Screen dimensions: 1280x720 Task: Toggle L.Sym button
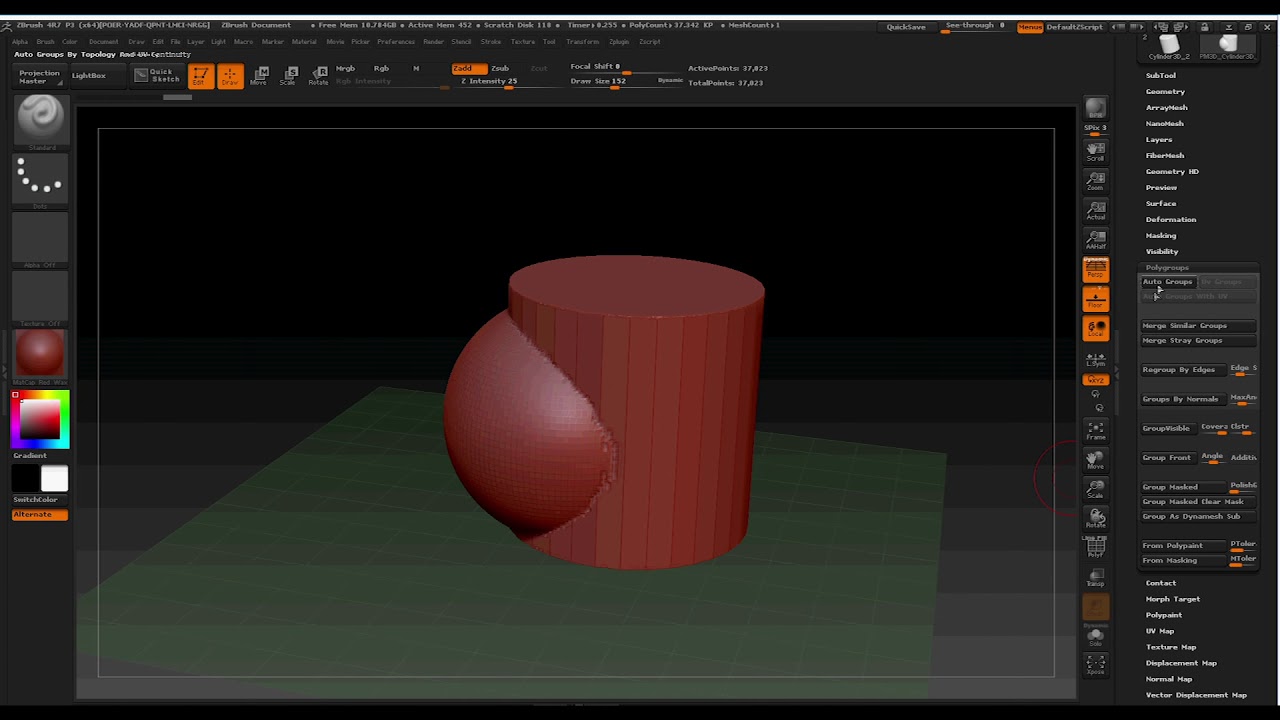(x=1096, y=358)
